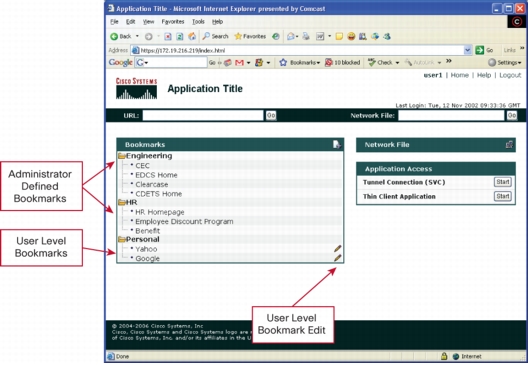Click the smiley face toolbar icon
529x365 pixels.
click(351, 36)
